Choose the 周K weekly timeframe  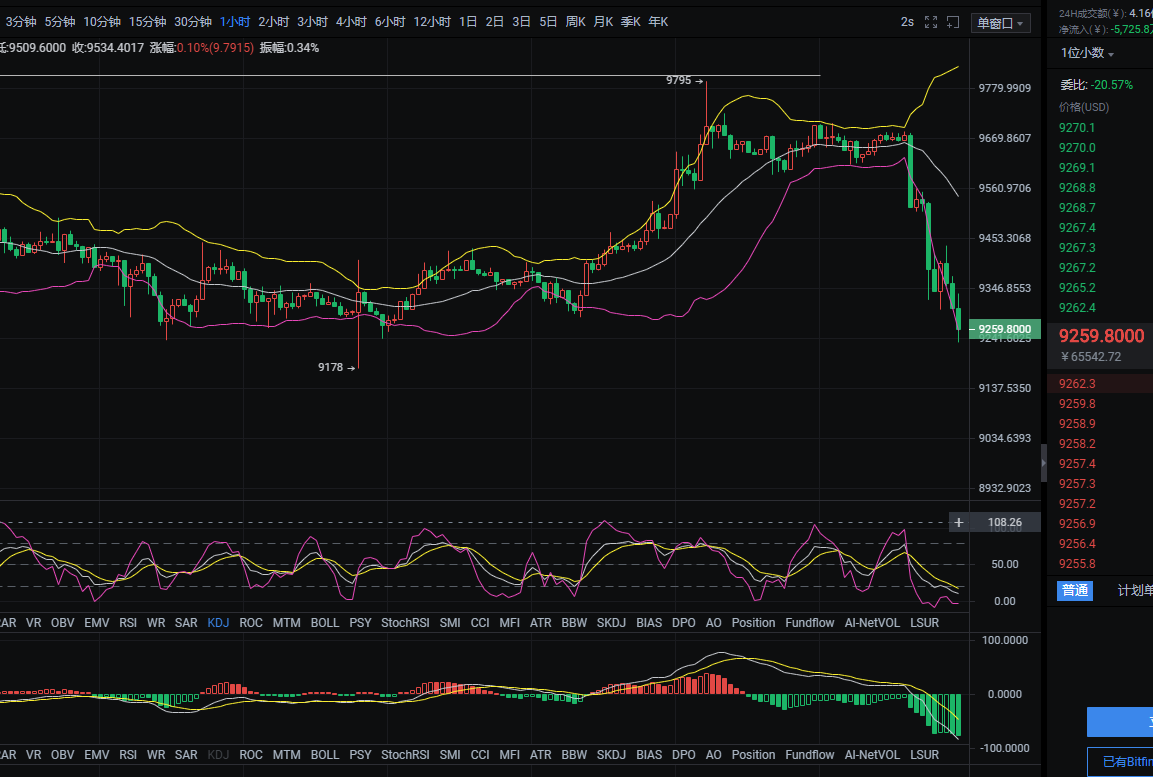(x=575, y=22)
